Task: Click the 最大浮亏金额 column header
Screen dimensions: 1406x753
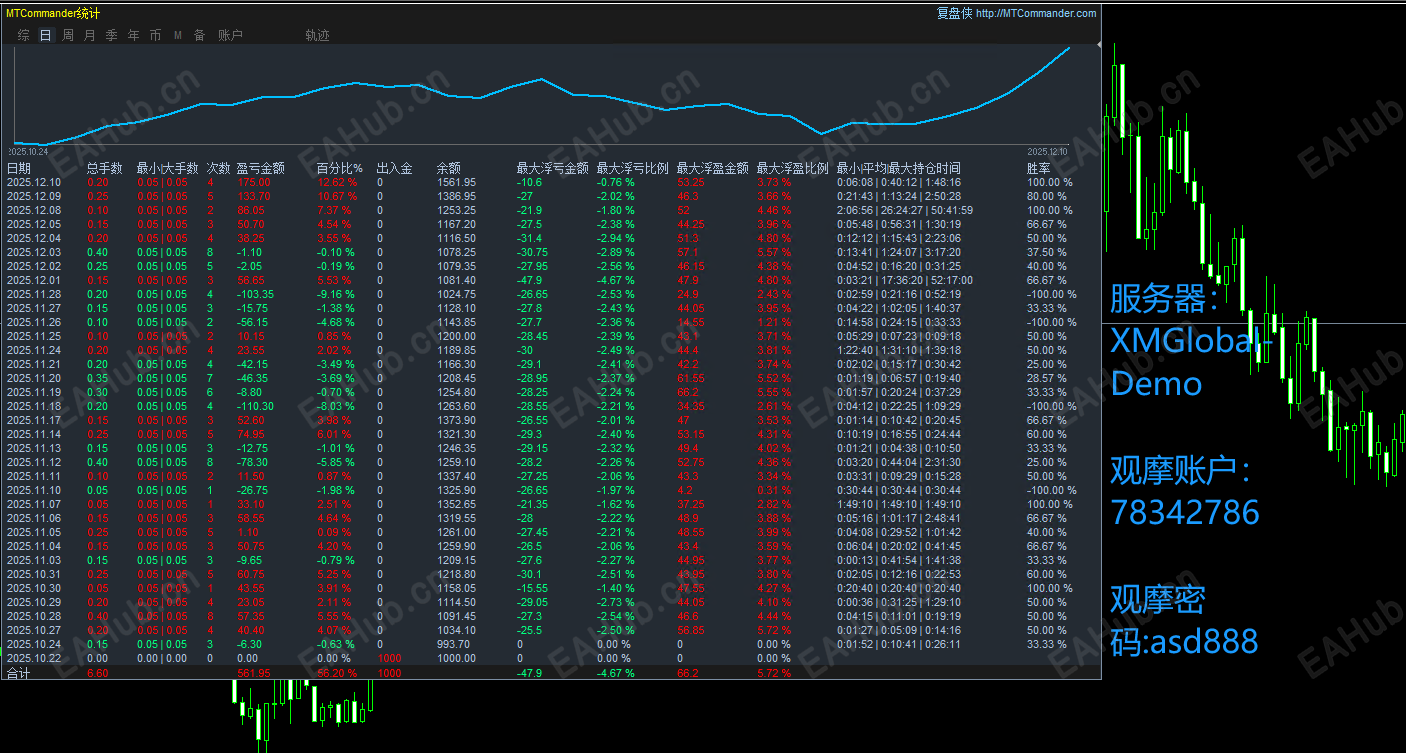Action: coord(553,168)
